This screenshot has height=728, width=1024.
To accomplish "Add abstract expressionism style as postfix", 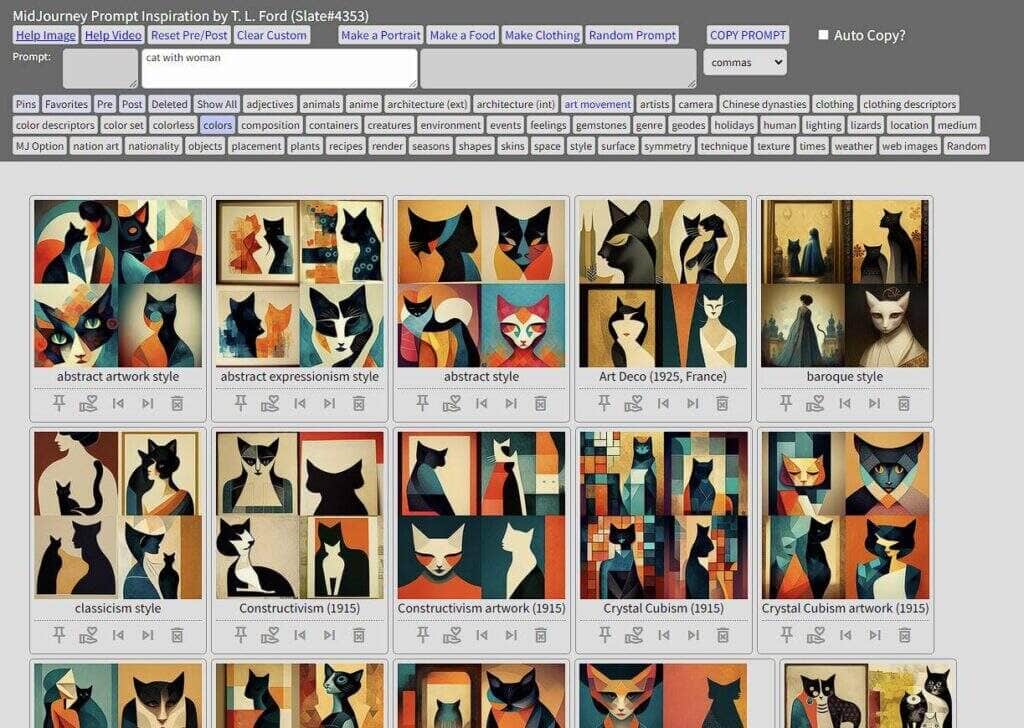I will click(x=329, y=404).
